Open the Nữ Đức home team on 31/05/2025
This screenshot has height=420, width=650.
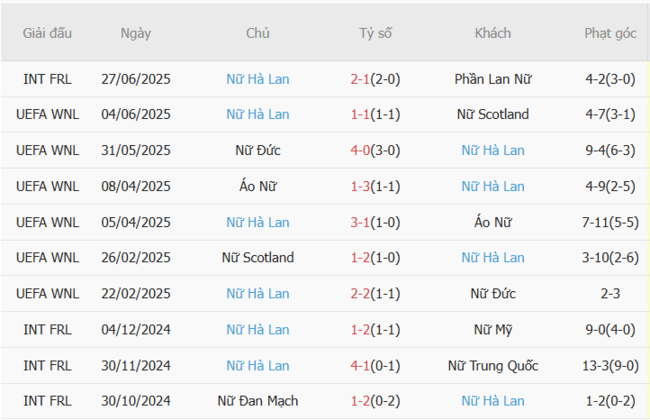[258, 150]
